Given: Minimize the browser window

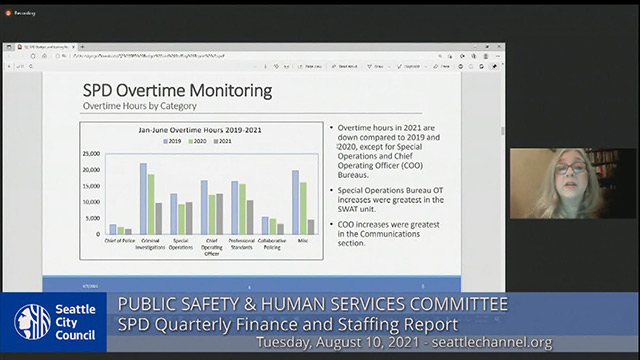Looking at the screenshot, I should pyautogui.click(x=475, y=47).
